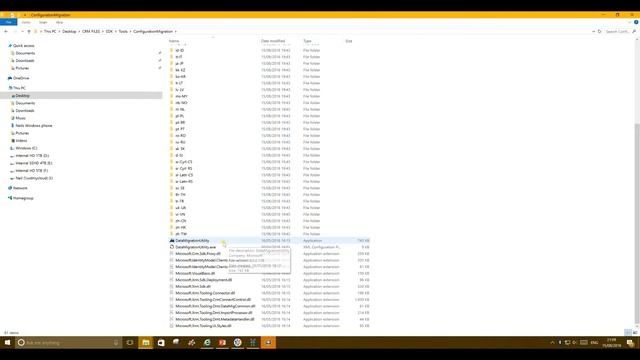Select Microsoft.Xrm.Tooling.CrmConnectControl.dll file
Viewport: 640px width, 360px height.
[x=213, y=299]
